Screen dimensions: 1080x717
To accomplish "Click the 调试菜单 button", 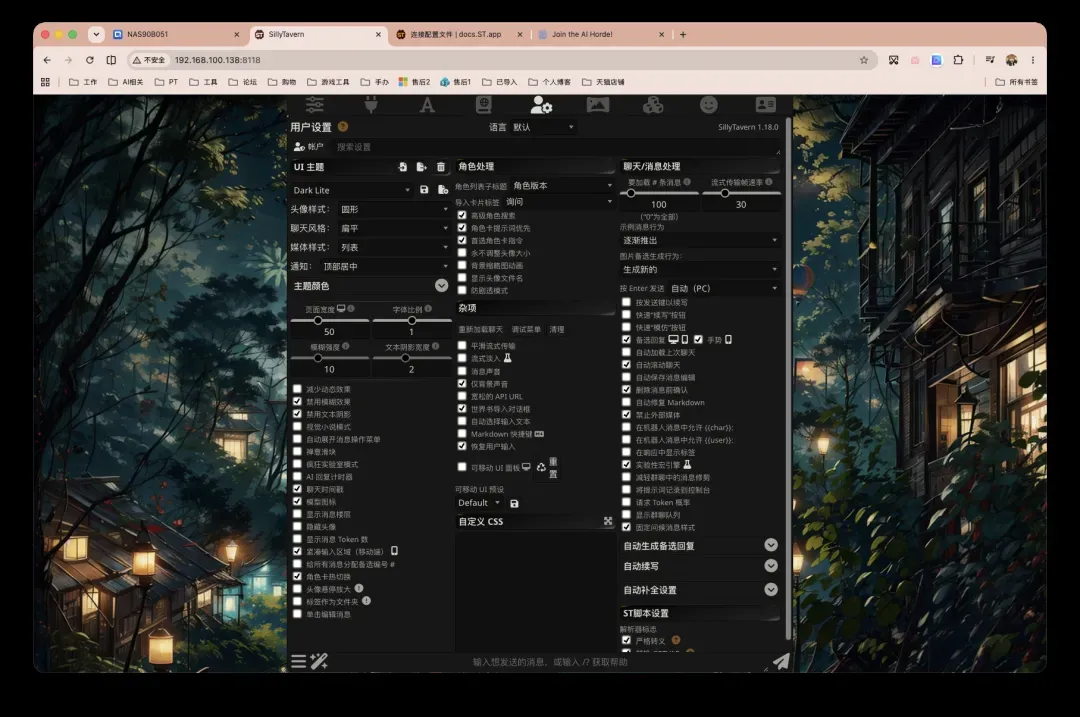I will coord(526,329).
